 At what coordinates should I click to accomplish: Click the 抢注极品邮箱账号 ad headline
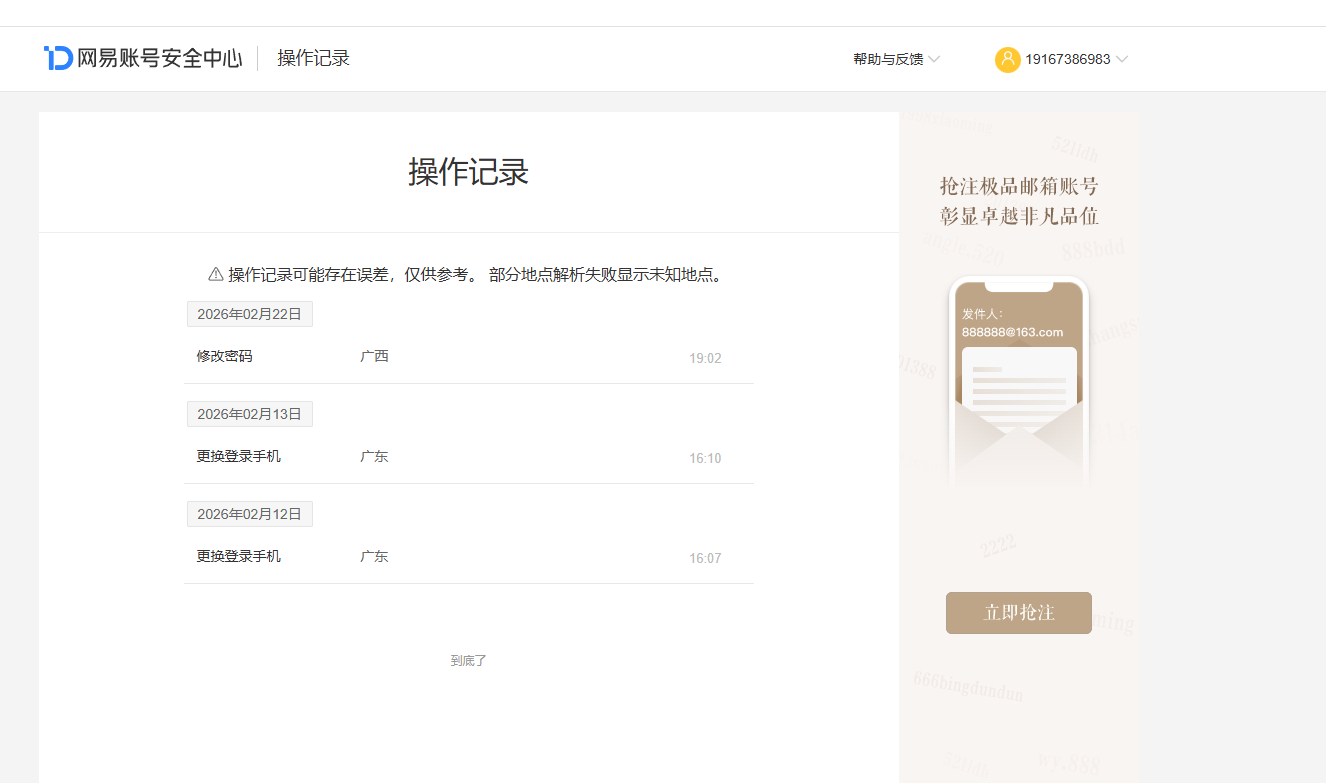[x=1019, y=187]
